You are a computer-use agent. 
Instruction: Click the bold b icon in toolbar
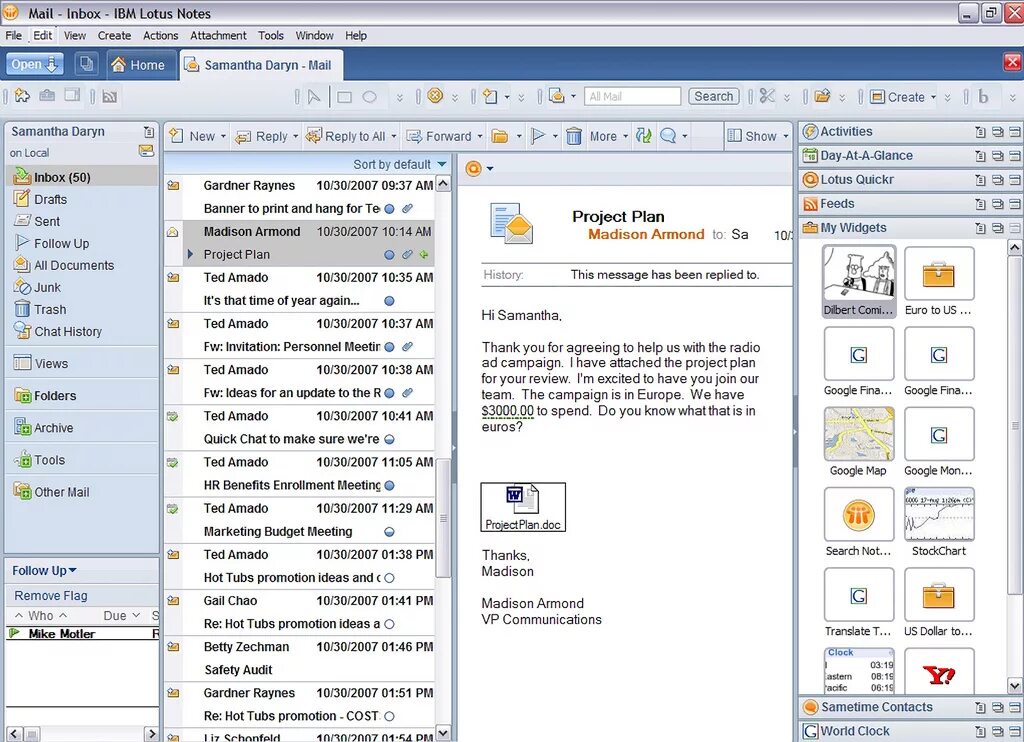point(983,97)
